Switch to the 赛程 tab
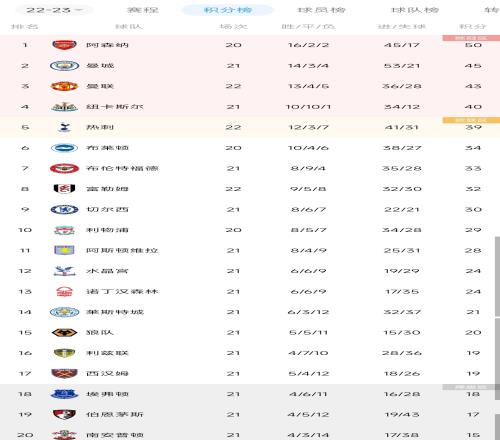Viewport: 500px width, 440px height. tap(143, 10)
